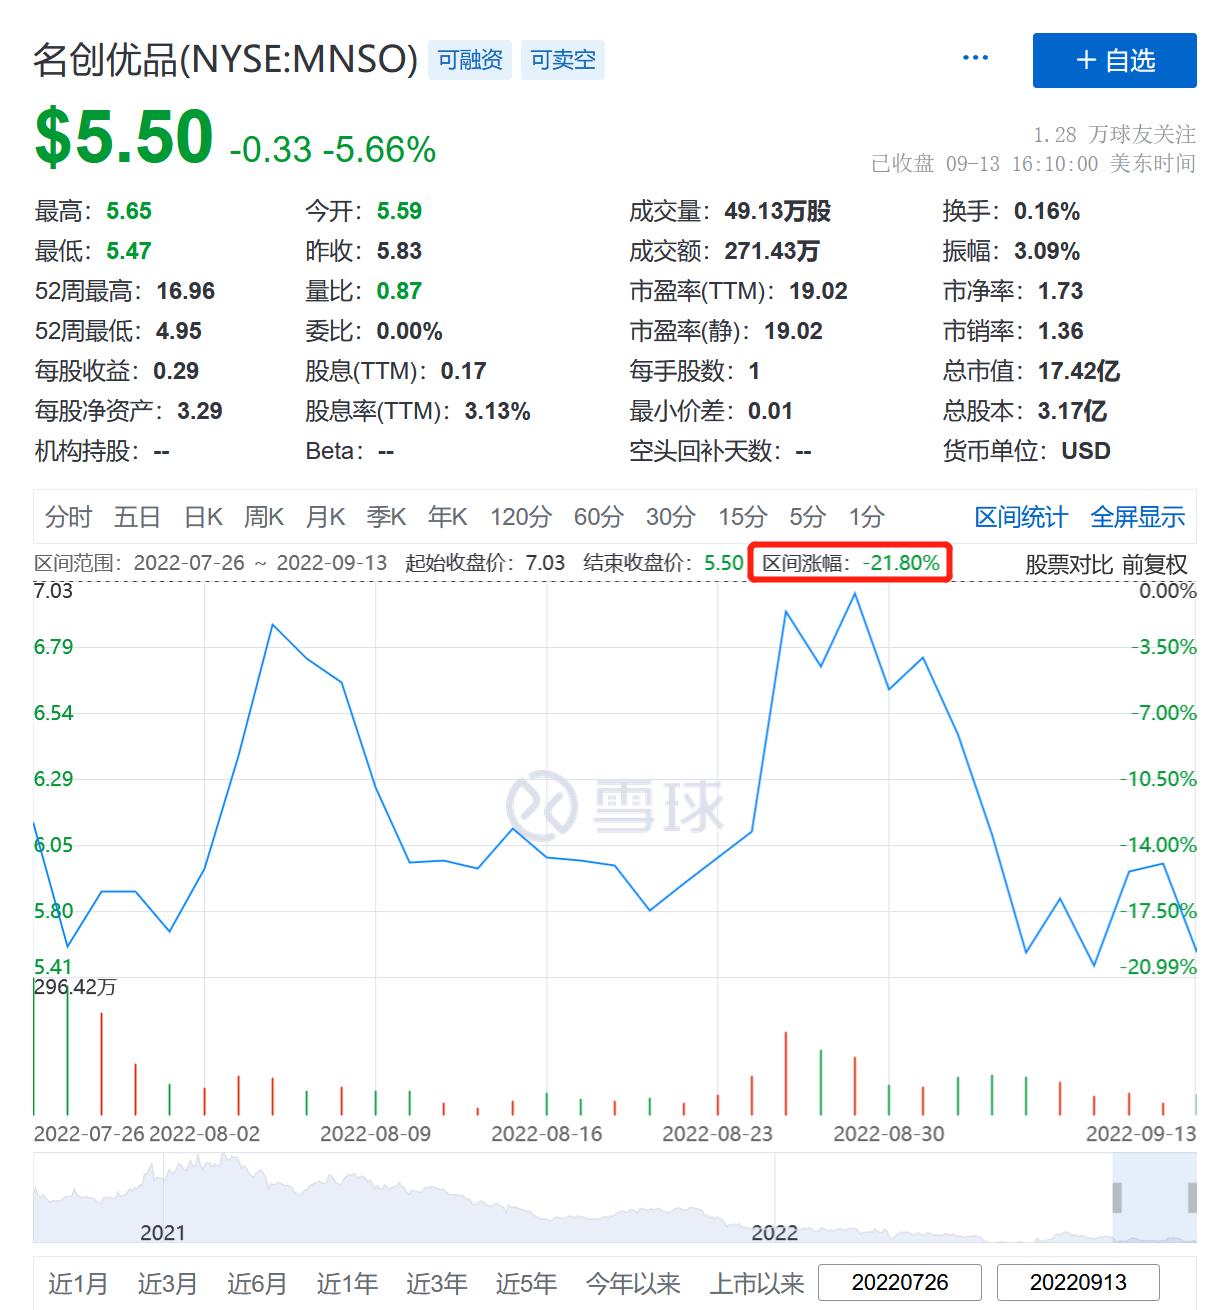
Task: Click the 区间统计 link
Action: click(1021, 517)
